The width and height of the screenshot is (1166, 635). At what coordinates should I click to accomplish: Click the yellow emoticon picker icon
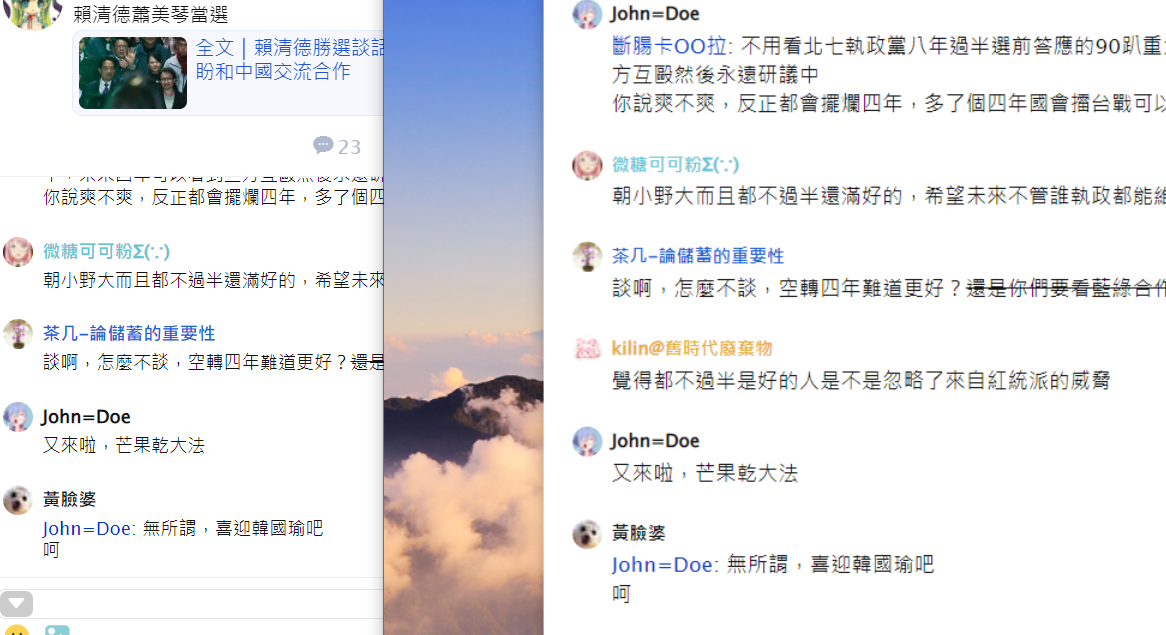pos(17,631)
